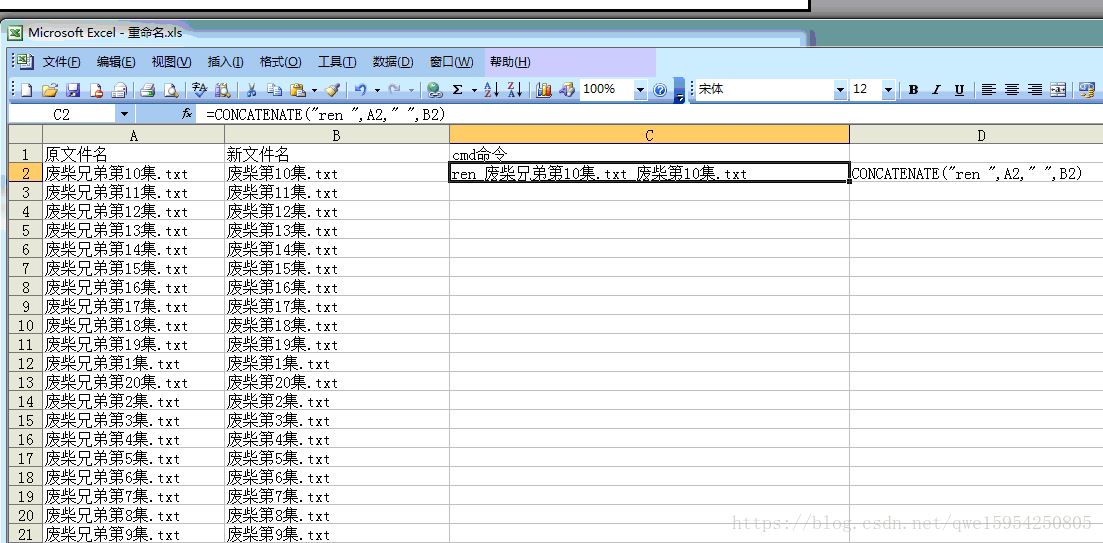Open the 帮助(H) menu

tap(510, 62)
